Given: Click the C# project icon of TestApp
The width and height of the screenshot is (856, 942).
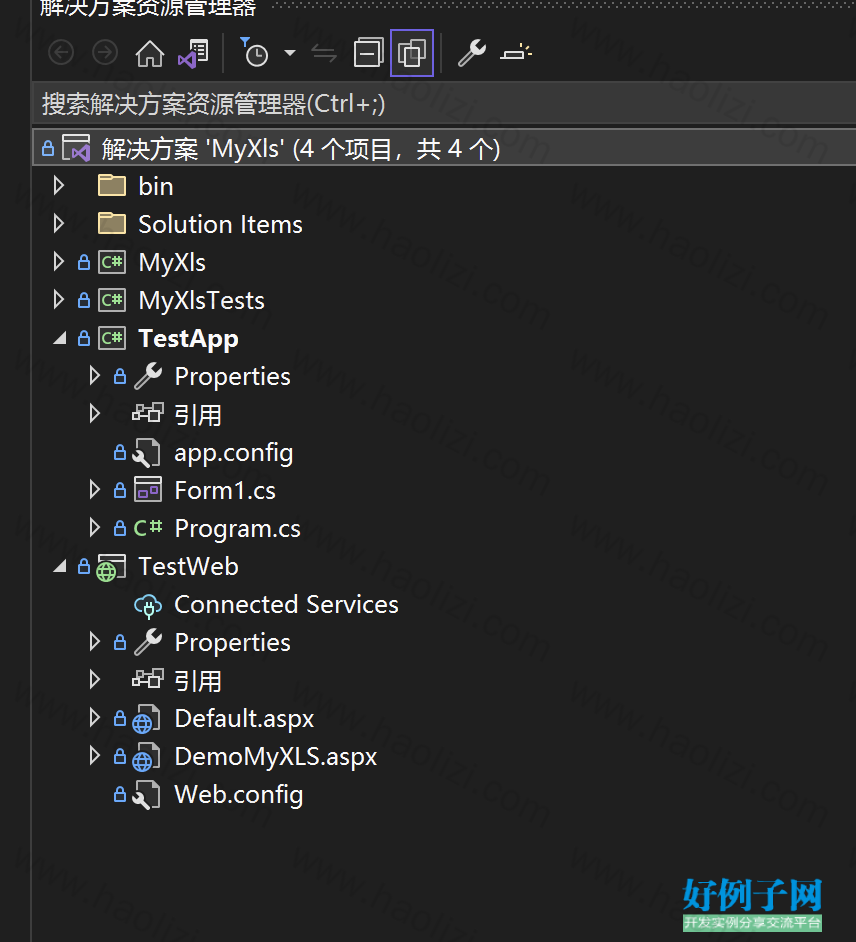Looking at the screenshot, I should click(112, 338).
